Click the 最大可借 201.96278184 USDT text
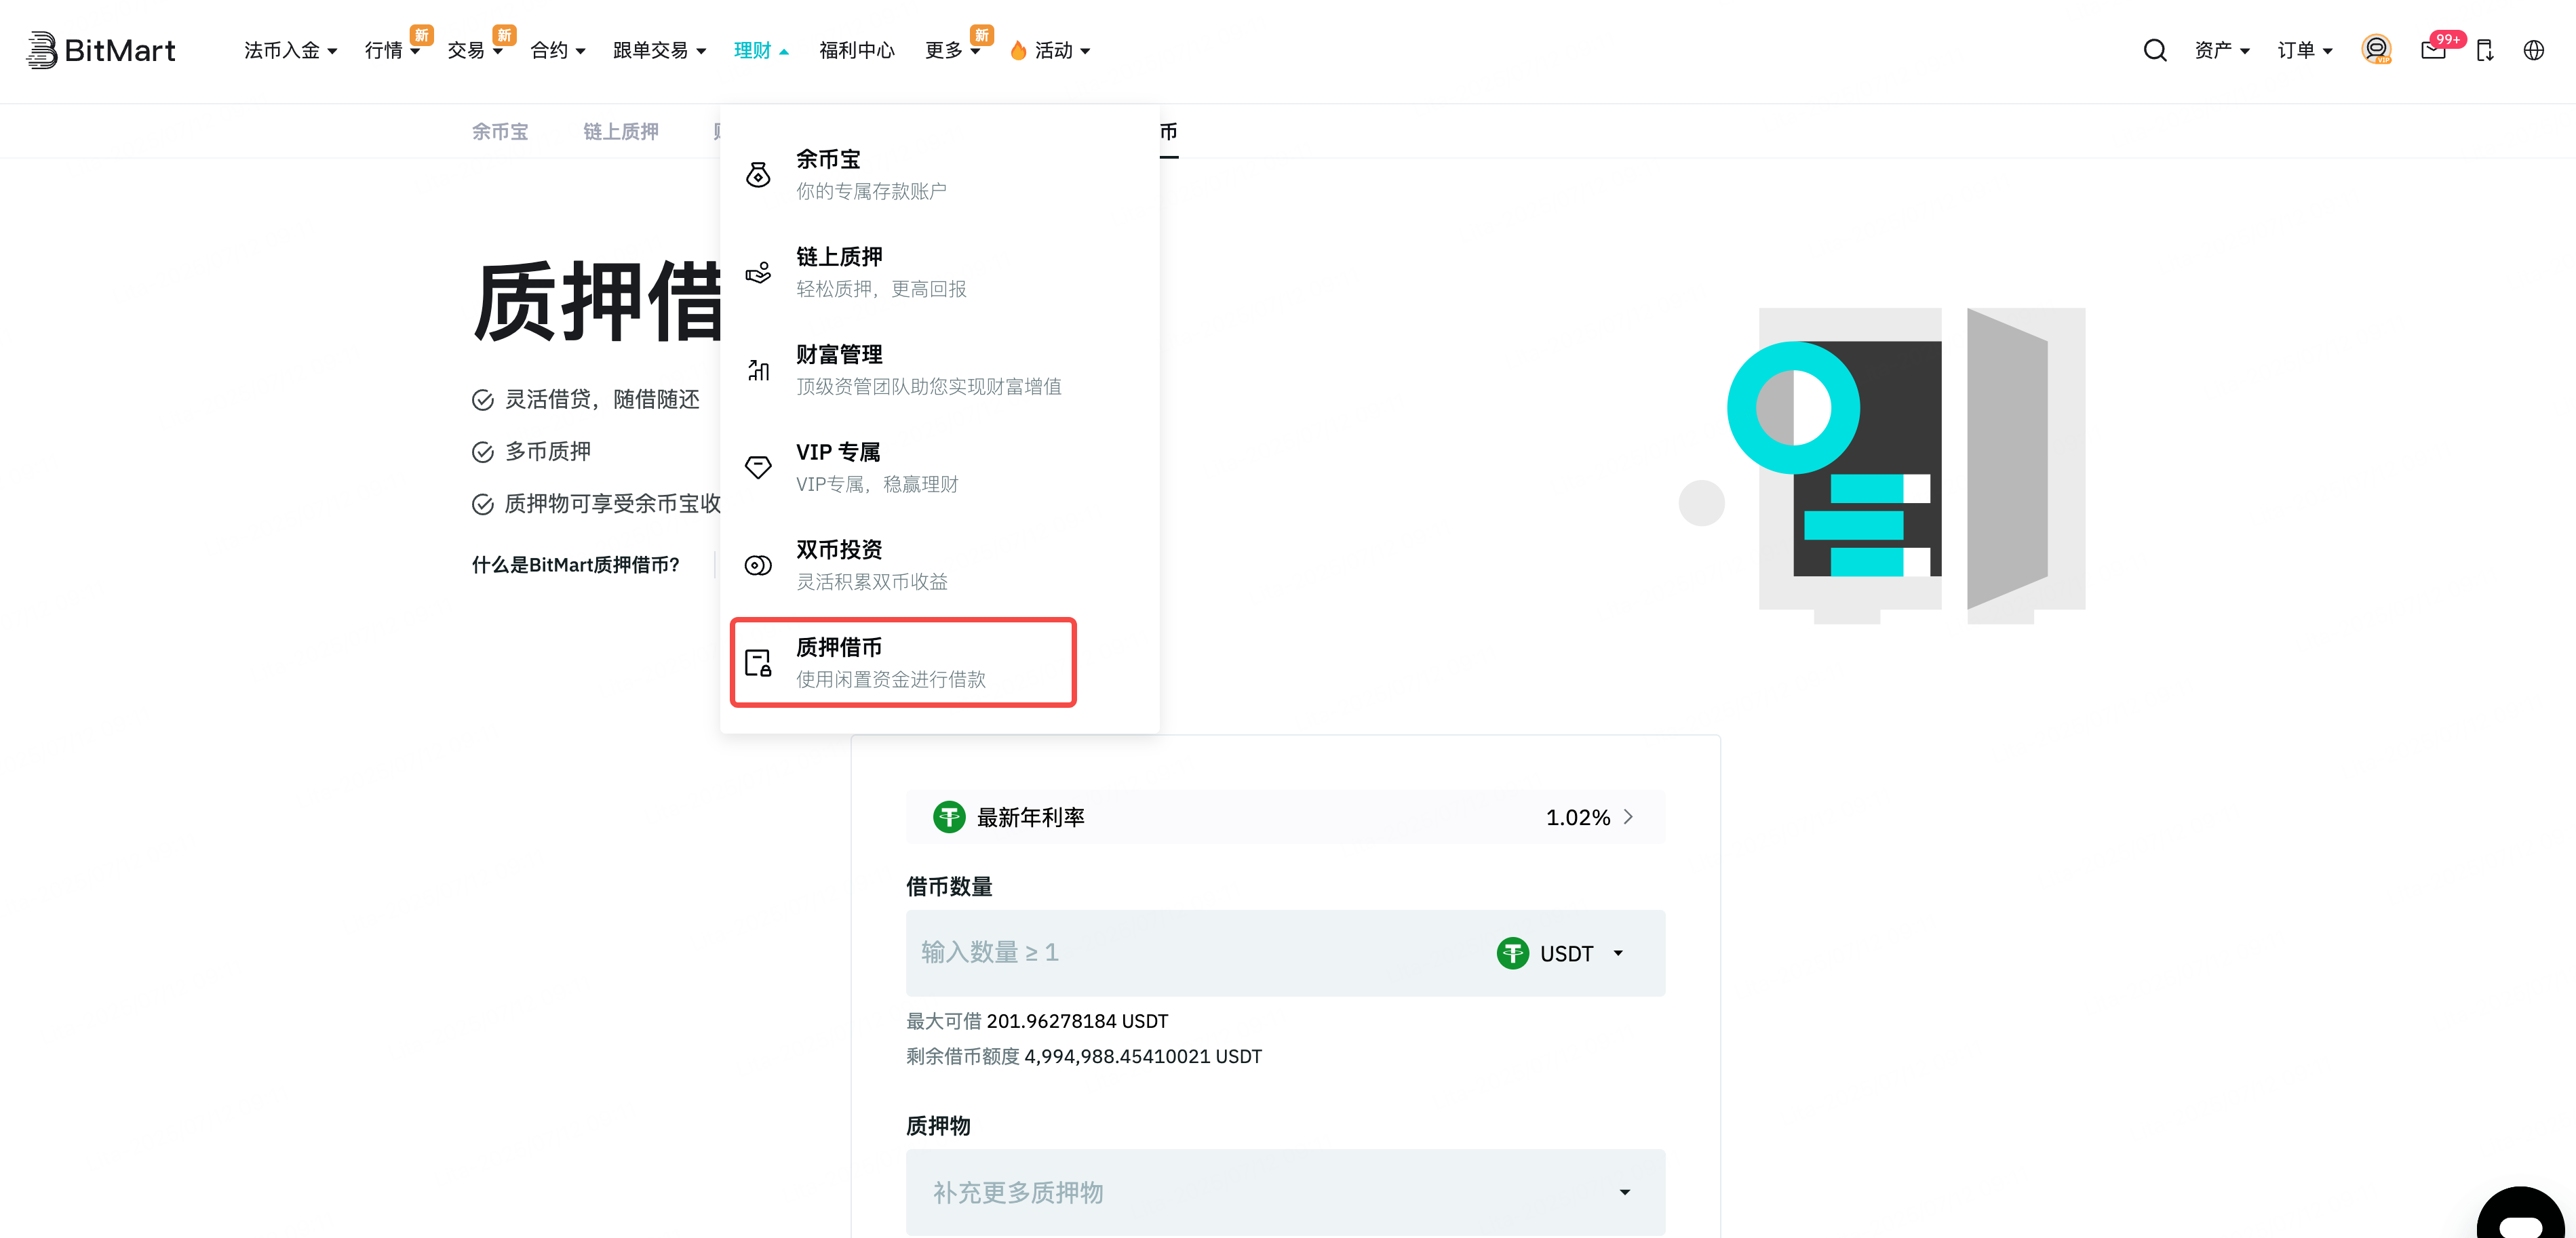The width and height of the screenshot is (2576, 1238). pyautogui.click(x=1037, y=1021)
